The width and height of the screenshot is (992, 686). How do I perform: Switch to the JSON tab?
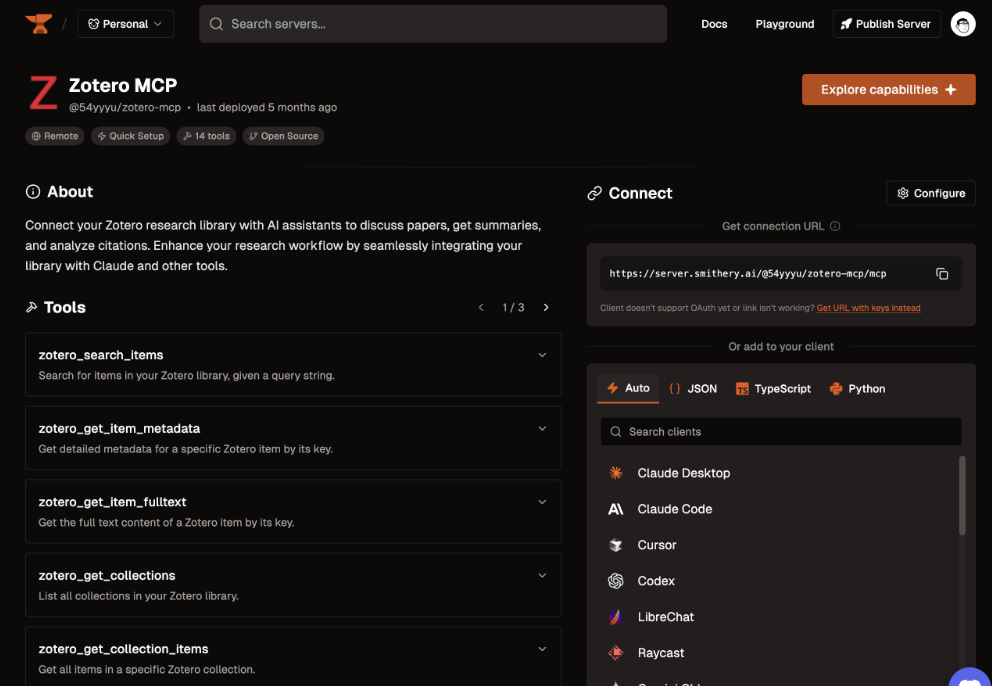coord(693,388)
